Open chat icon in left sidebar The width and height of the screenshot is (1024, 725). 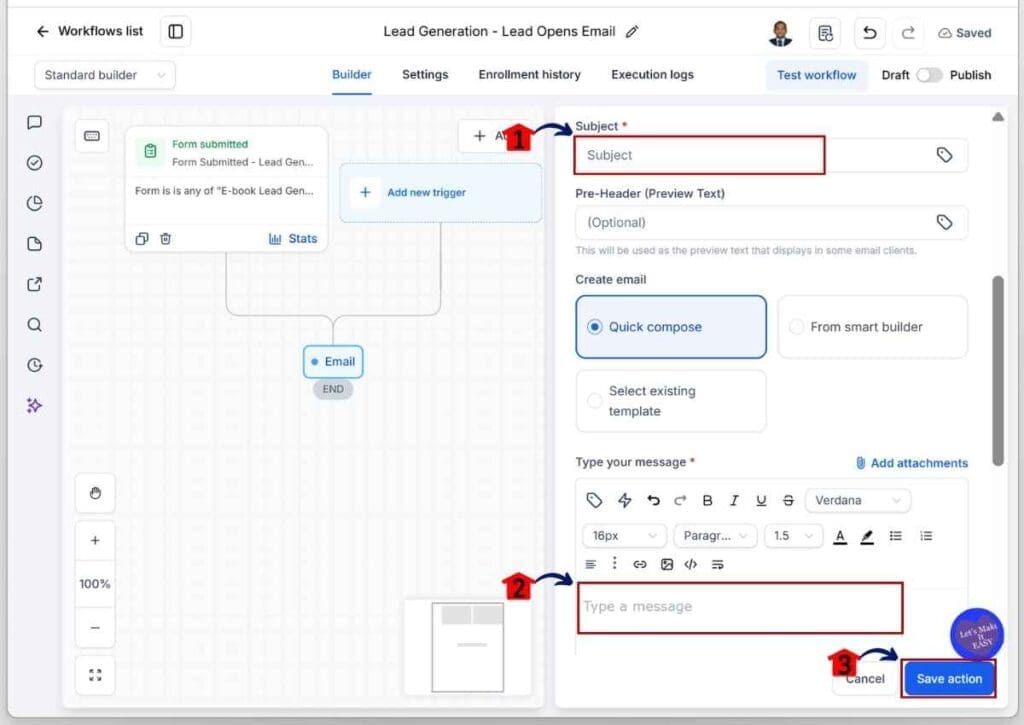(x=35, y=122)
